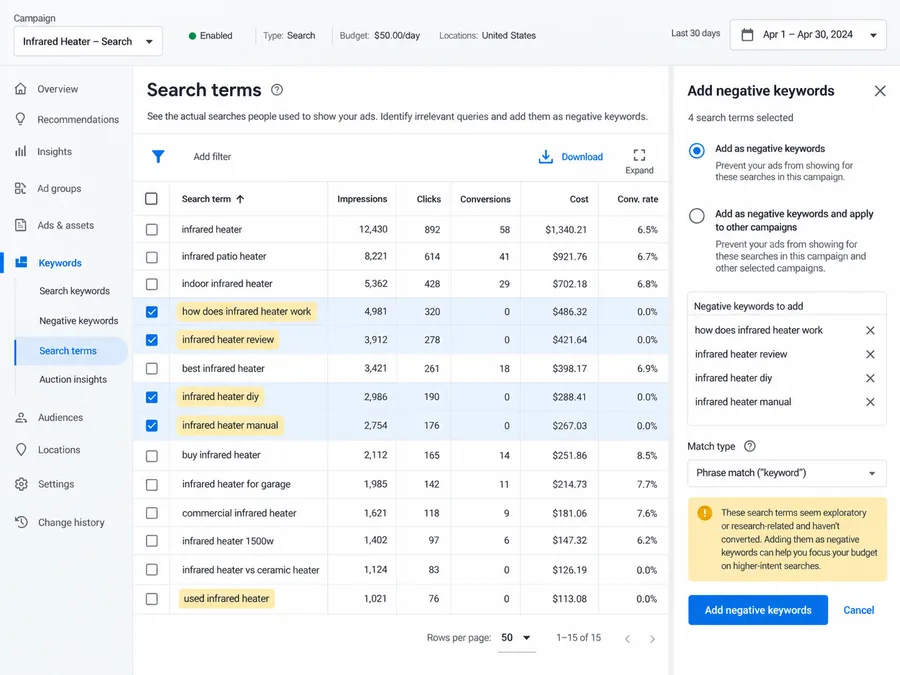The width and height of the screenshot is (900, 675).
Task: Click the help icon beside Search terms
Action: (x=277, y=90)
